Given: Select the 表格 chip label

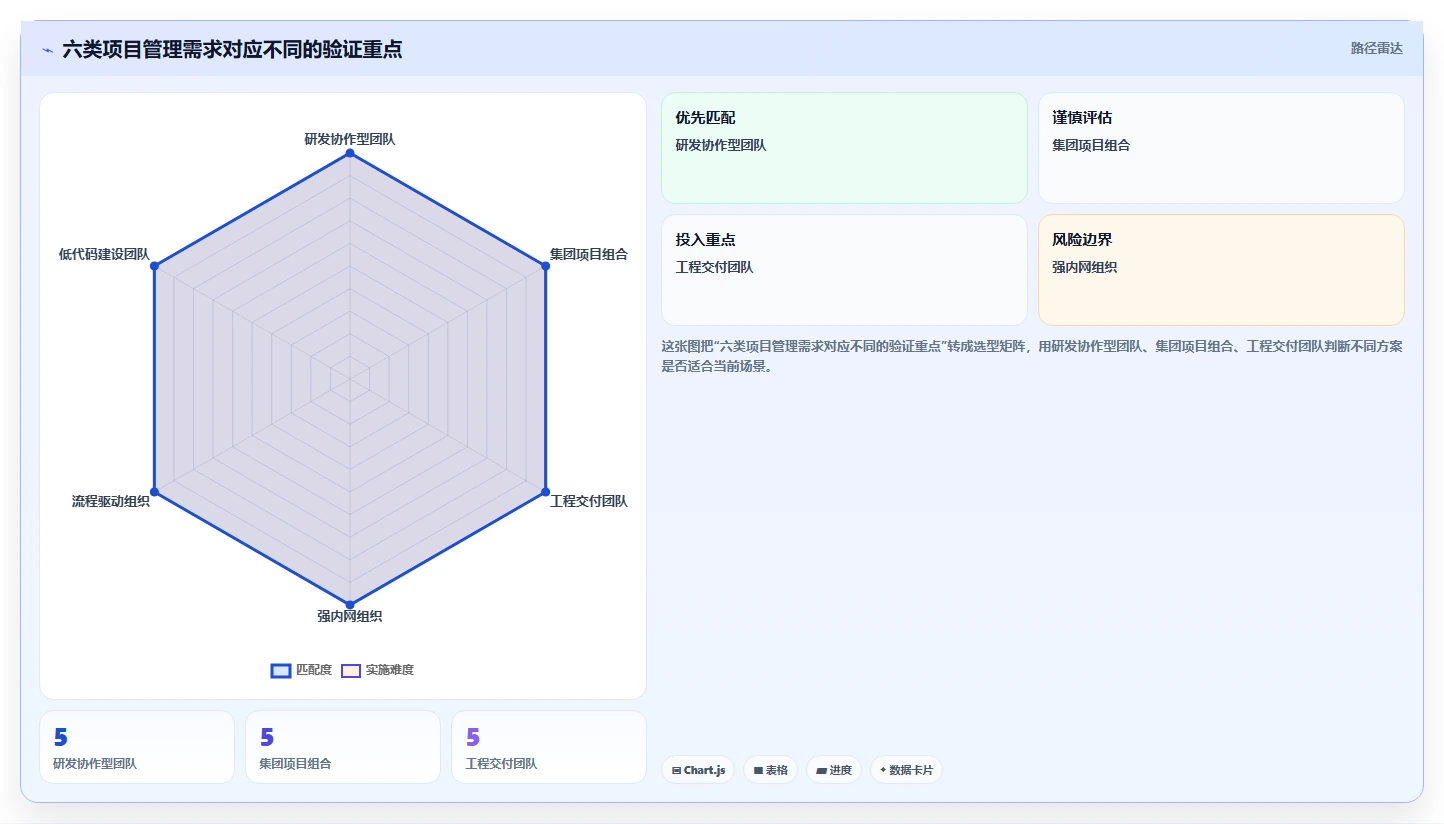Looking at the screenshot, I should pyautogui.click(x=777, y=770).
